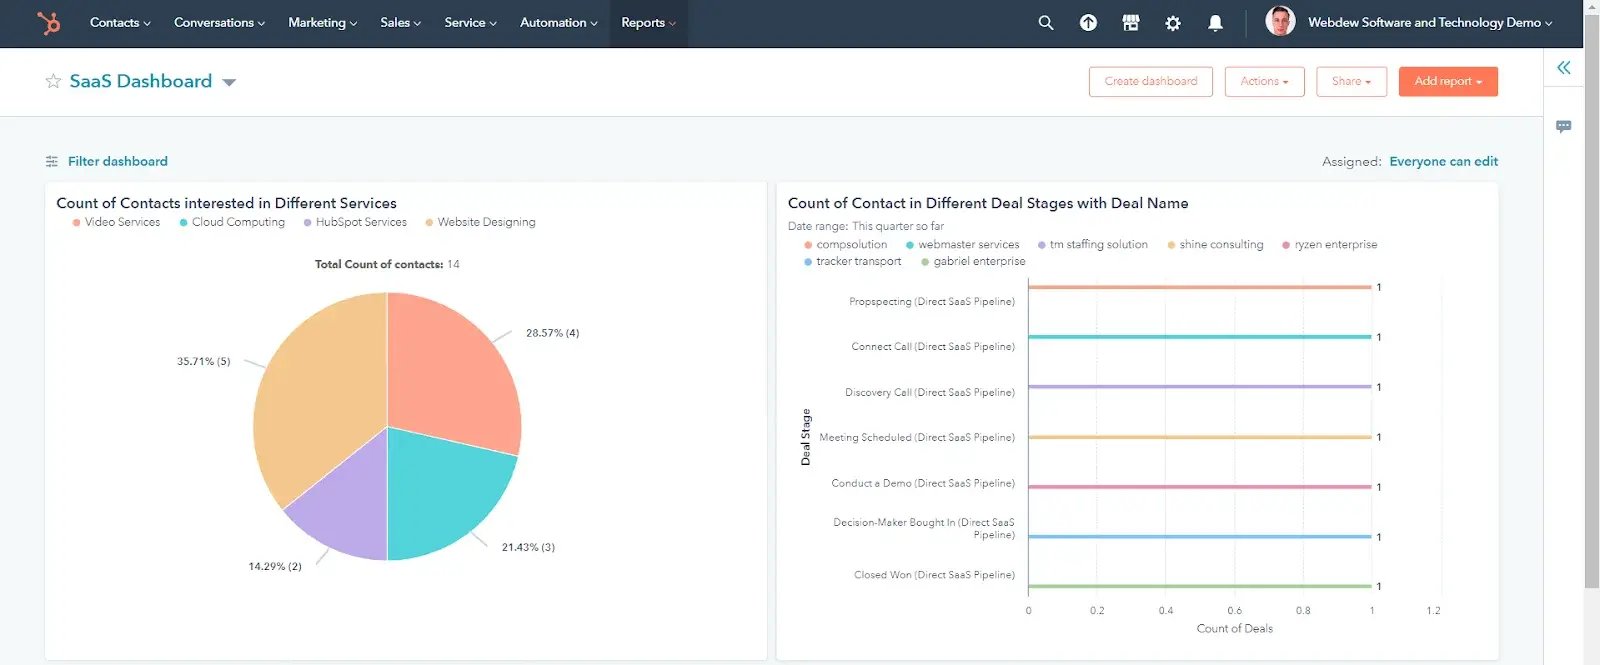Screen dimensions: 1600x665
Task: Click the 35.71% (5) pie label
Action: [x=203, y=361]
